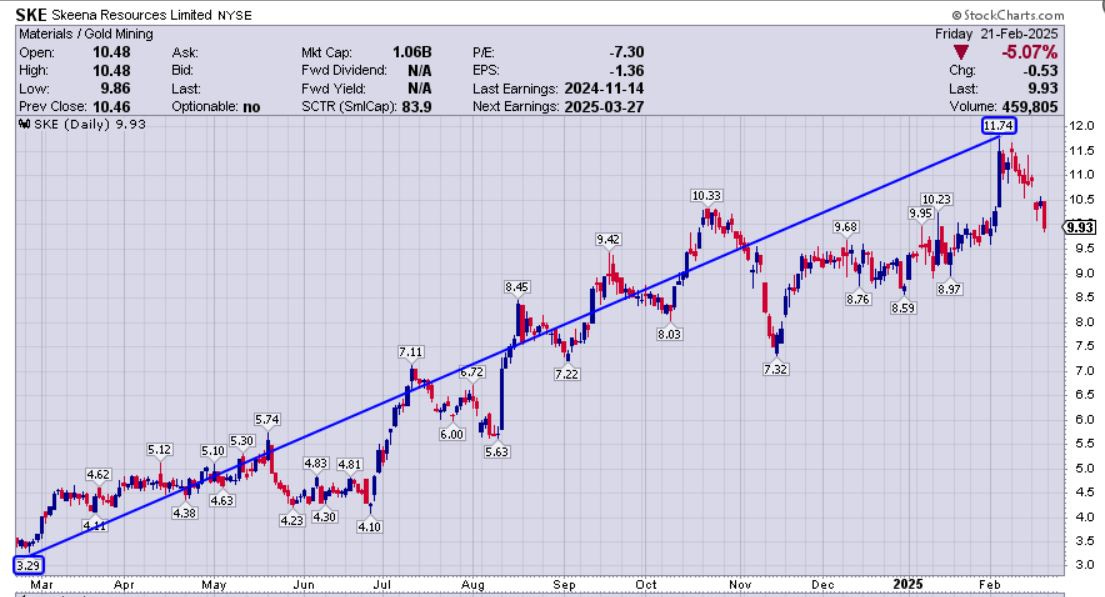
Task: Click the SCTR (SmlCap) value 83.9
Action: point(417,106)
